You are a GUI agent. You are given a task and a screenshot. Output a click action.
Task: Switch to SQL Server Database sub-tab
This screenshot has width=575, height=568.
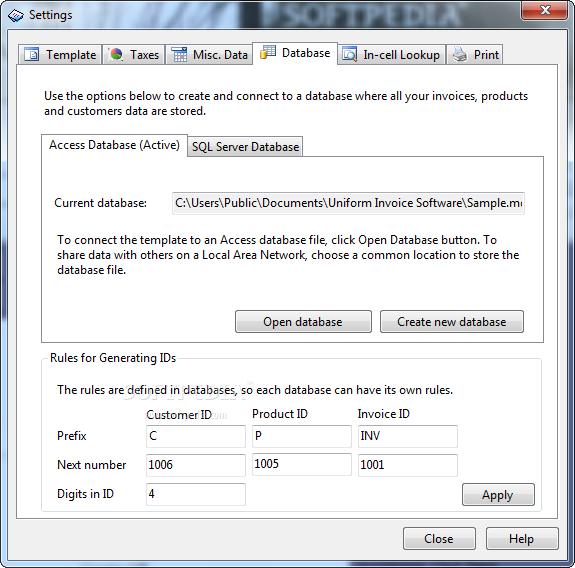coord(245,147)
